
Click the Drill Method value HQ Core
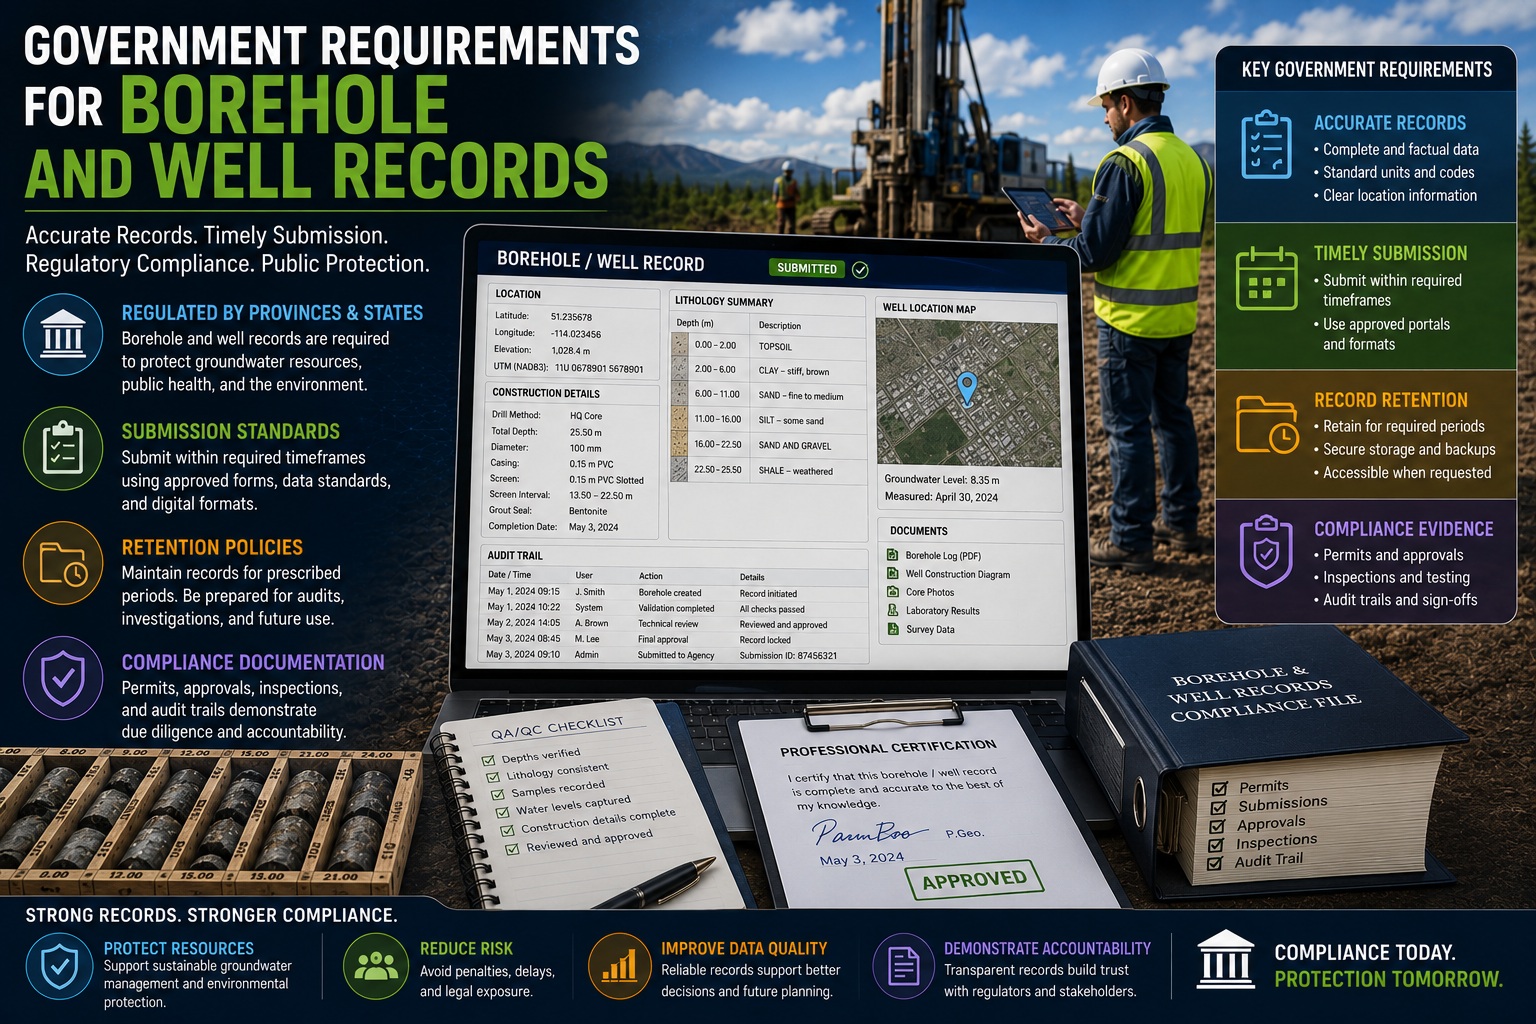pos(586,416)
